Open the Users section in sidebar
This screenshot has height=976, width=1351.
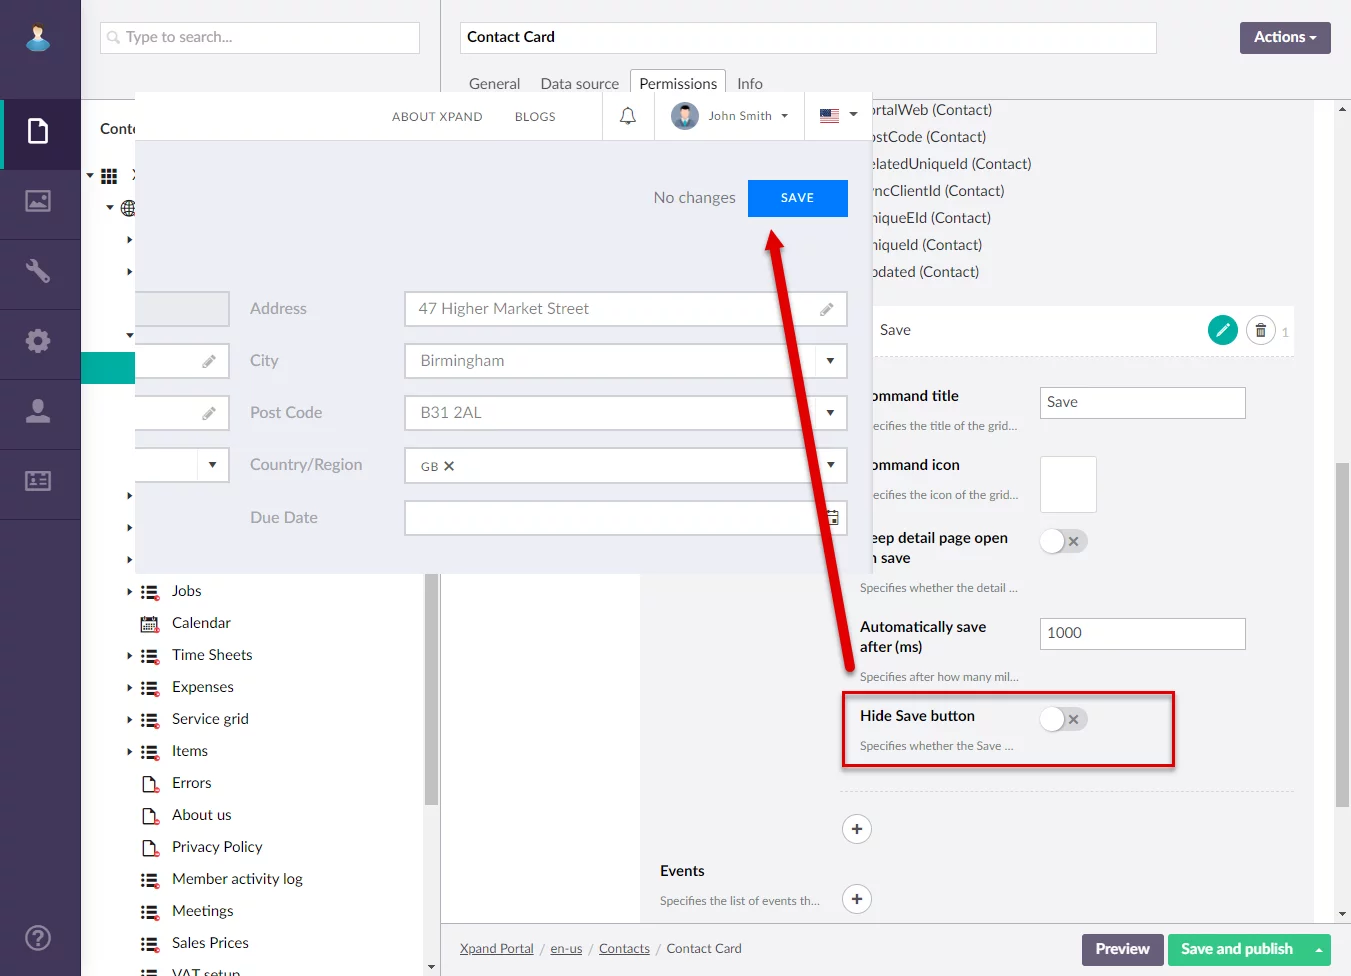38,411
